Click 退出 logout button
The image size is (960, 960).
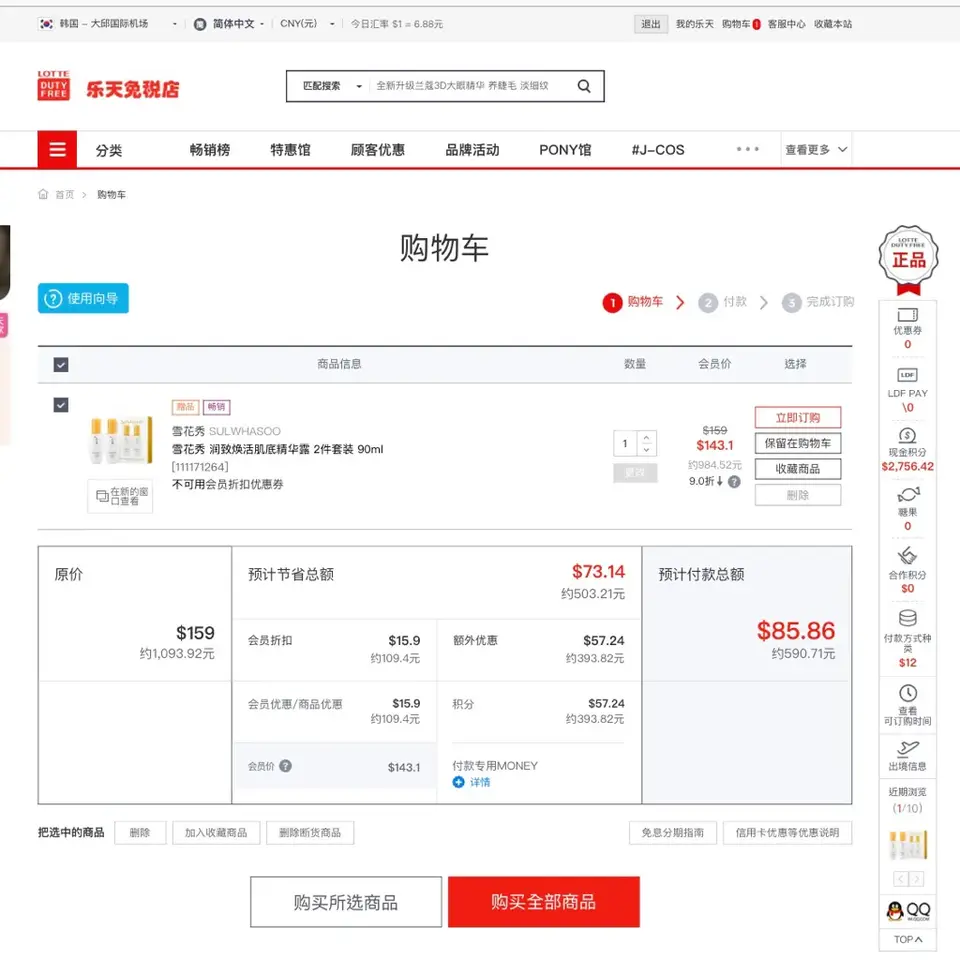pos(650,24)
